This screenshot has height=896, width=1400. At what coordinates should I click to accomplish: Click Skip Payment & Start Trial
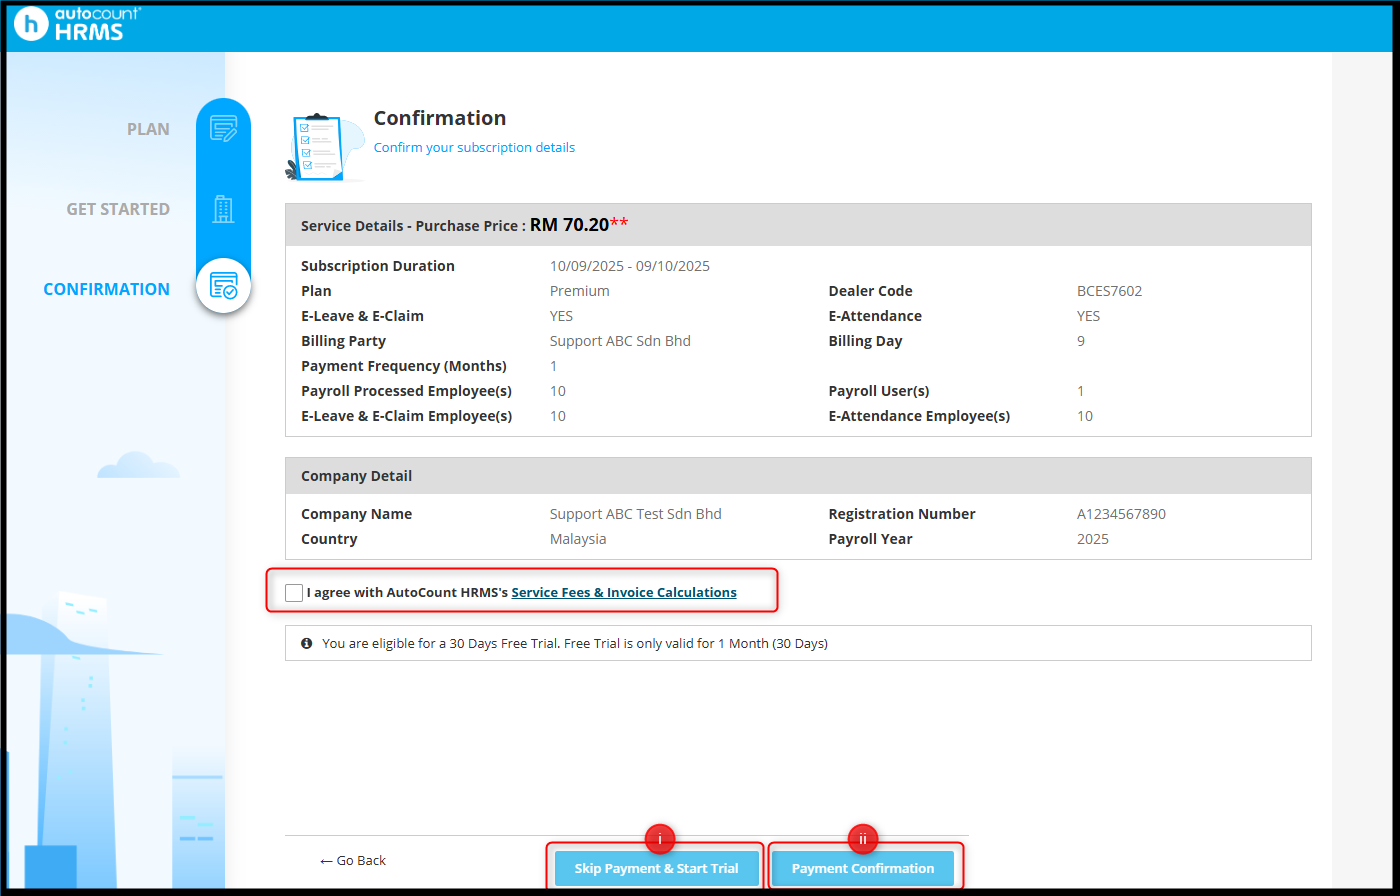coord(656,868)
